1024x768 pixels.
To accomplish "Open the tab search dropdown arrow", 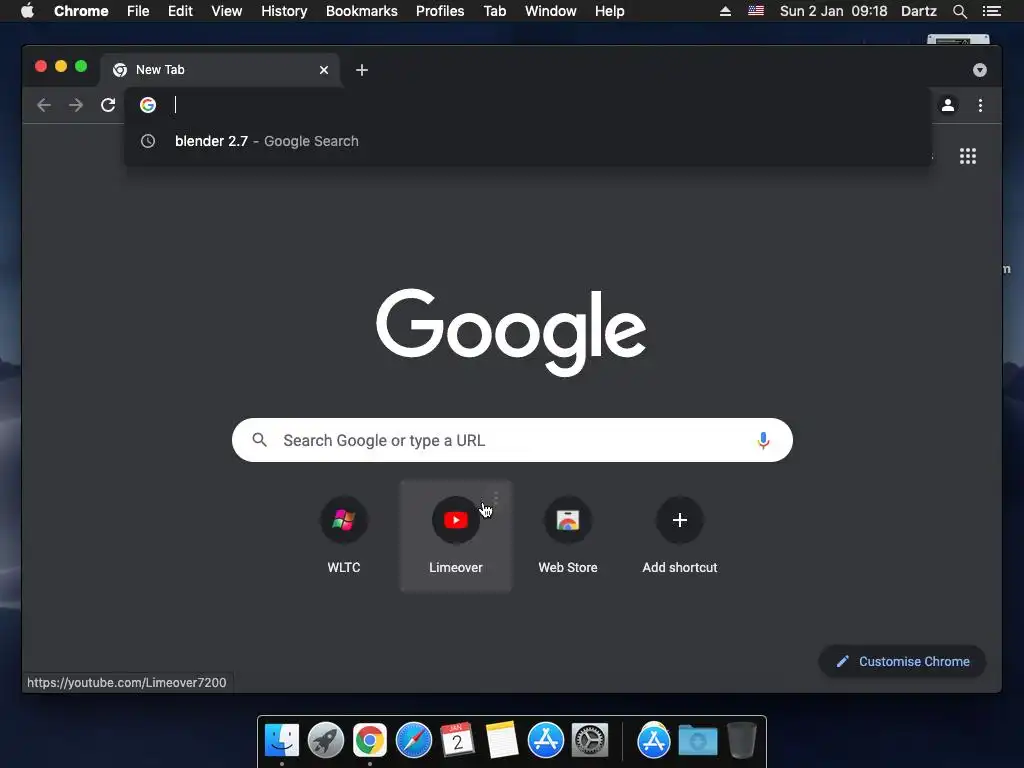I will (980, 70).
